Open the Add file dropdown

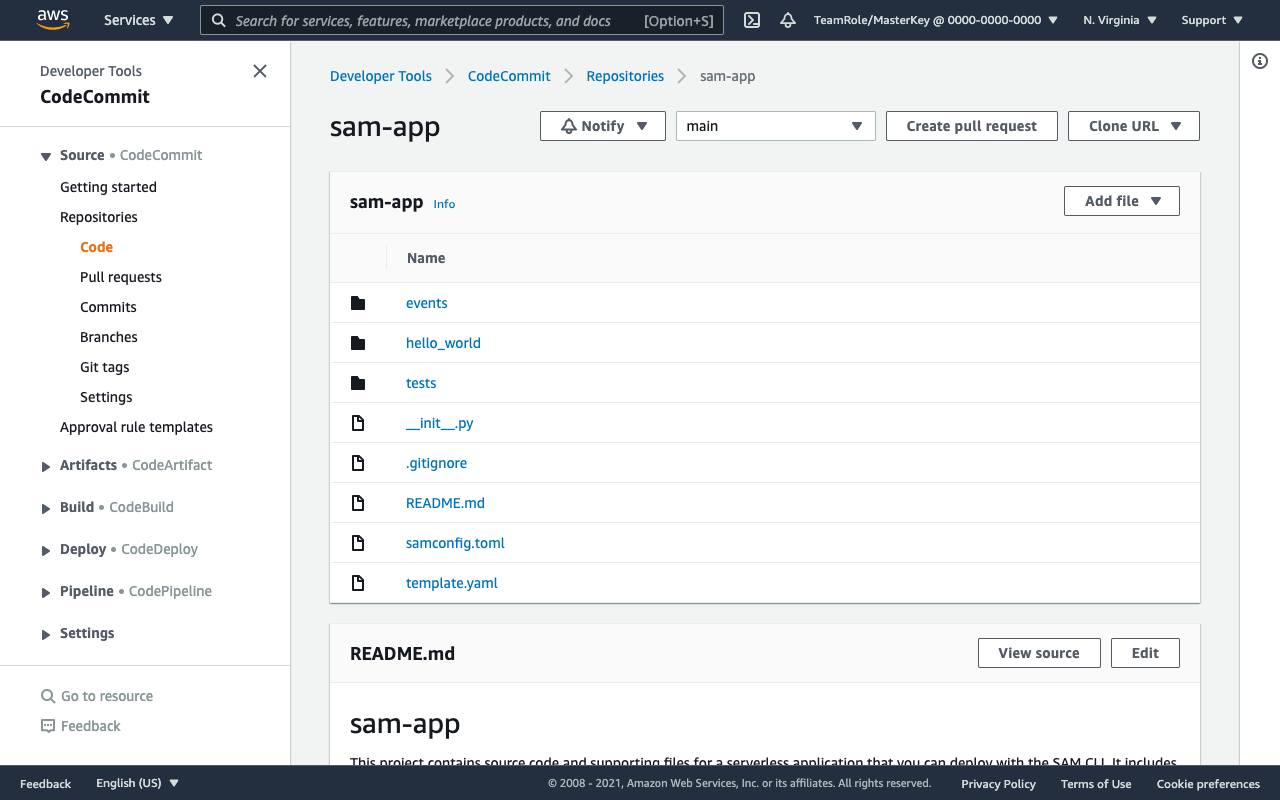pos(1122,201)
